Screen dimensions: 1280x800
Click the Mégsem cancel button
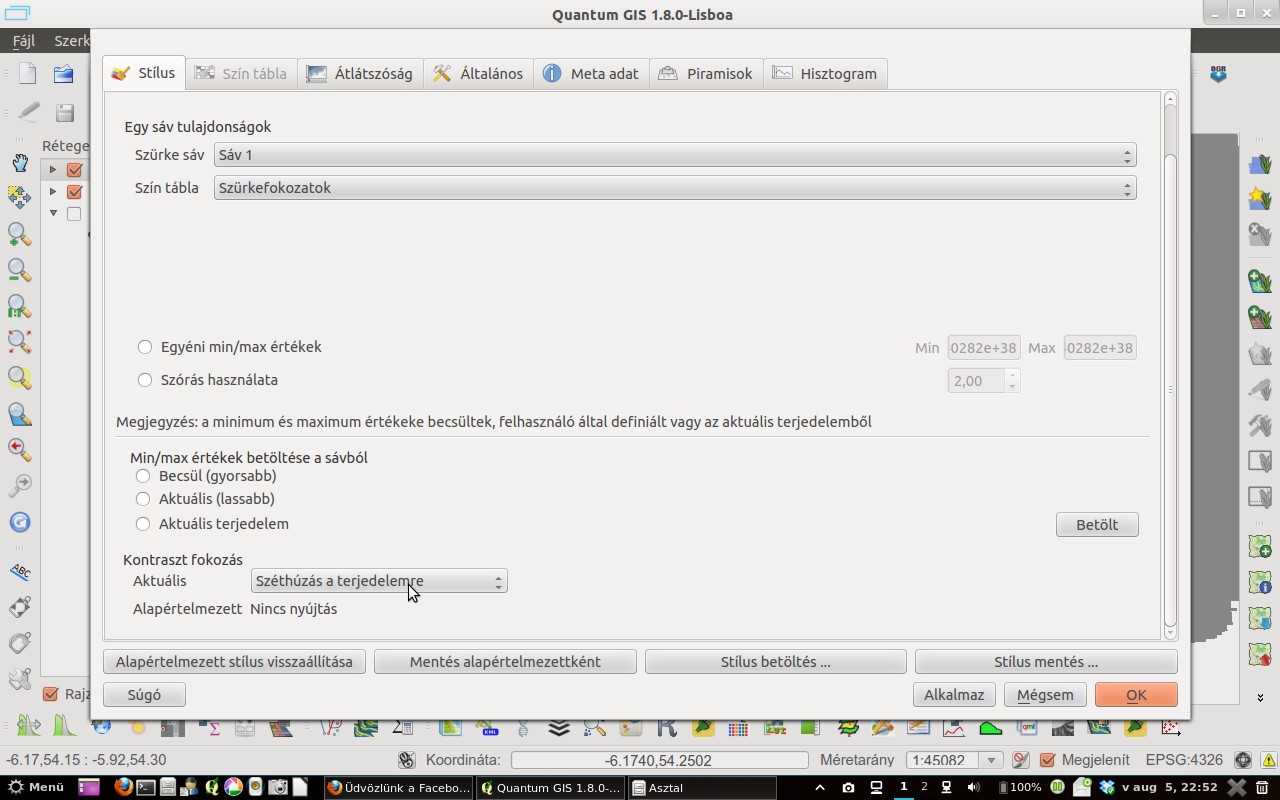1045,695
